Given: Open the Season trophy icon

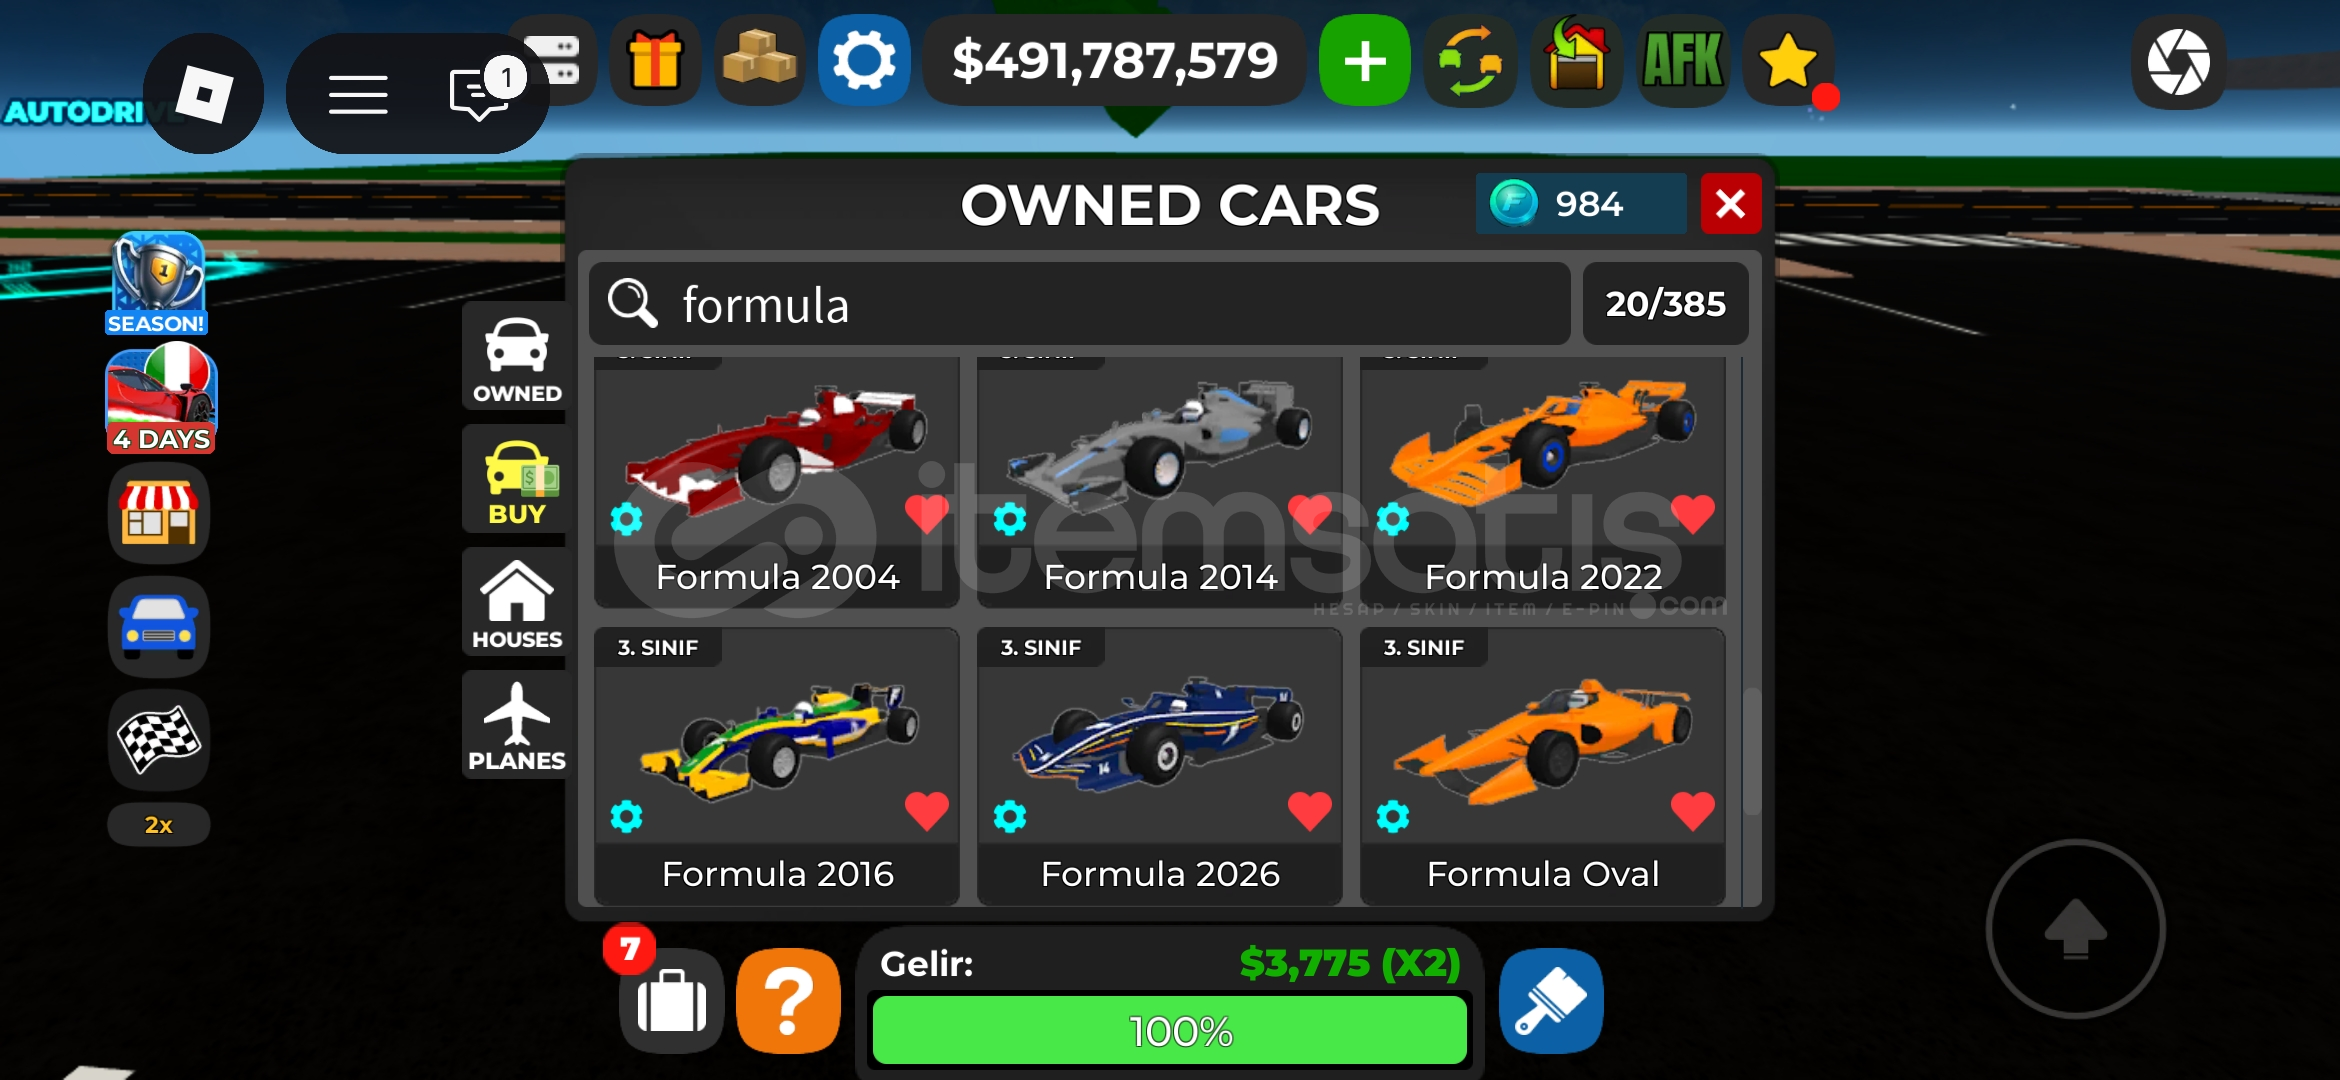Looking at the screenshot, I should pyautogui.click(x=158, y=284).
